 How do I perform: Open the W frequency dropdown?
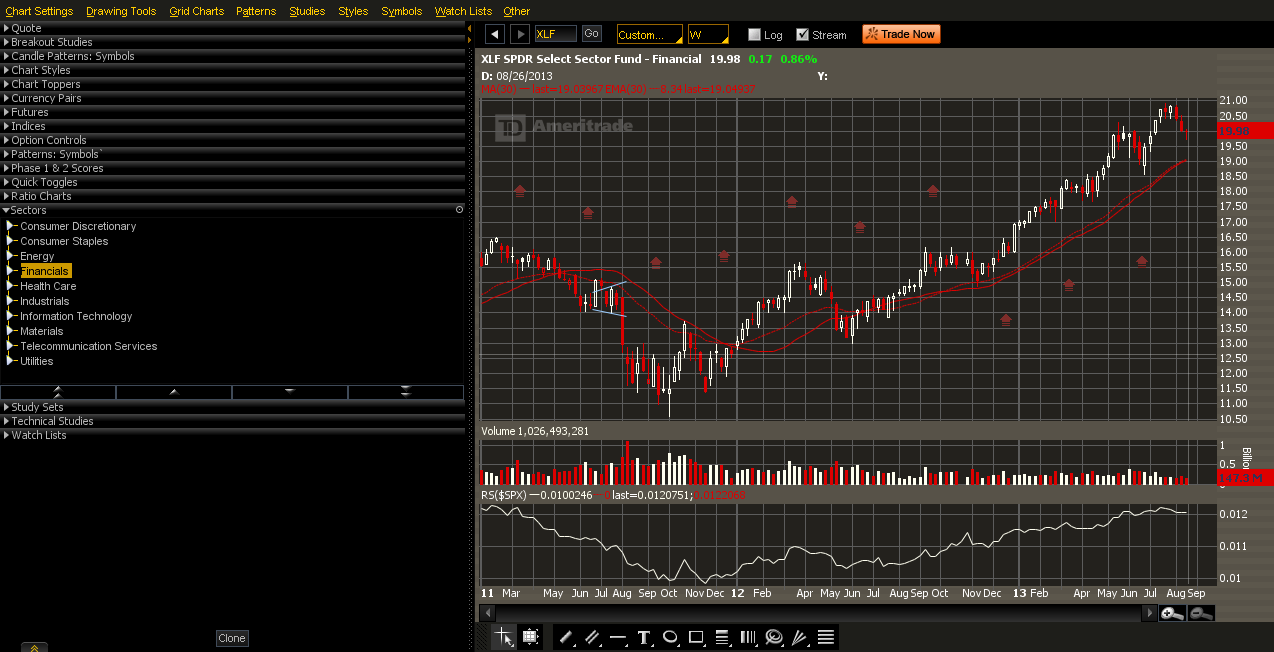707,35
